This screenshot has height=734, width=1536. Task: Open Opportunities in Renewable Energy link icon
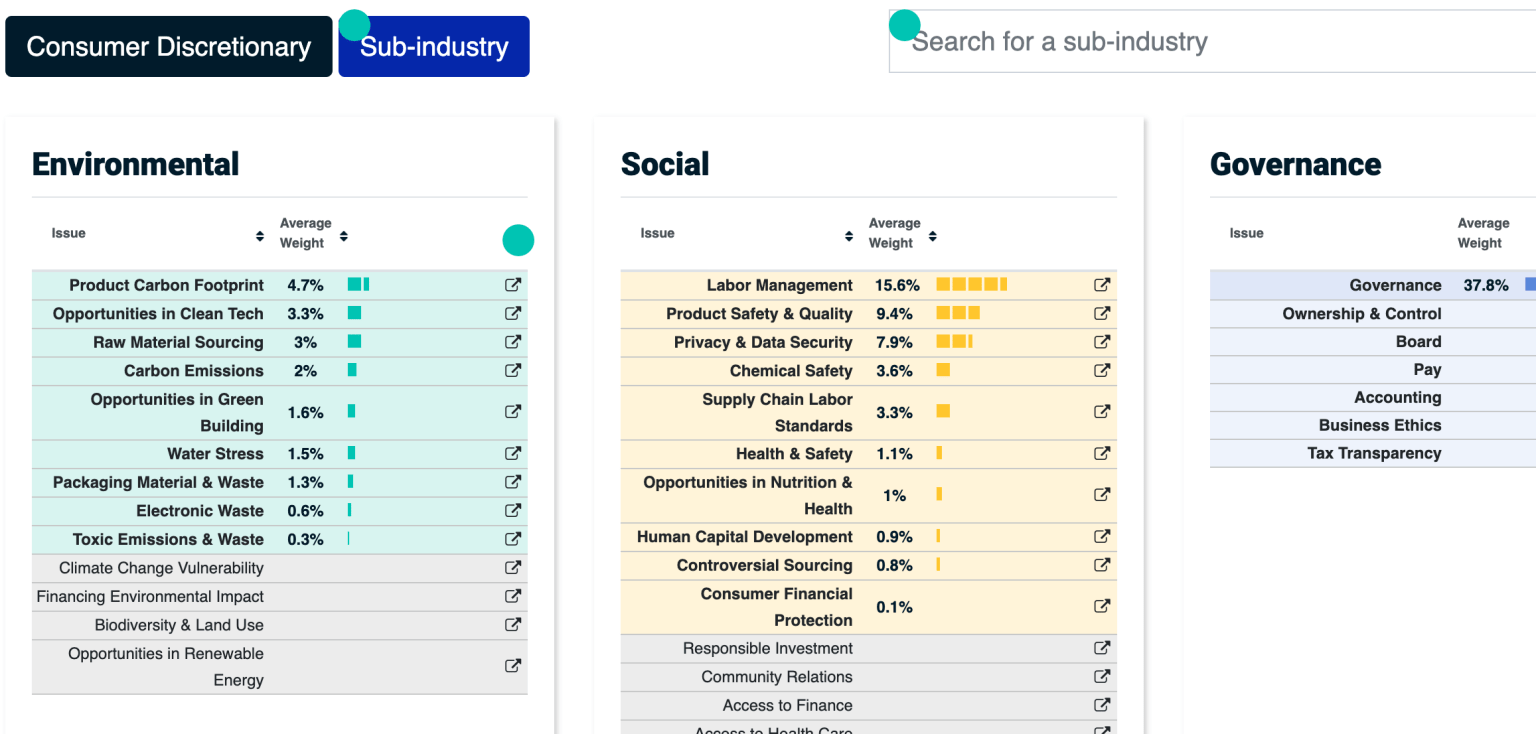(512, 666)
